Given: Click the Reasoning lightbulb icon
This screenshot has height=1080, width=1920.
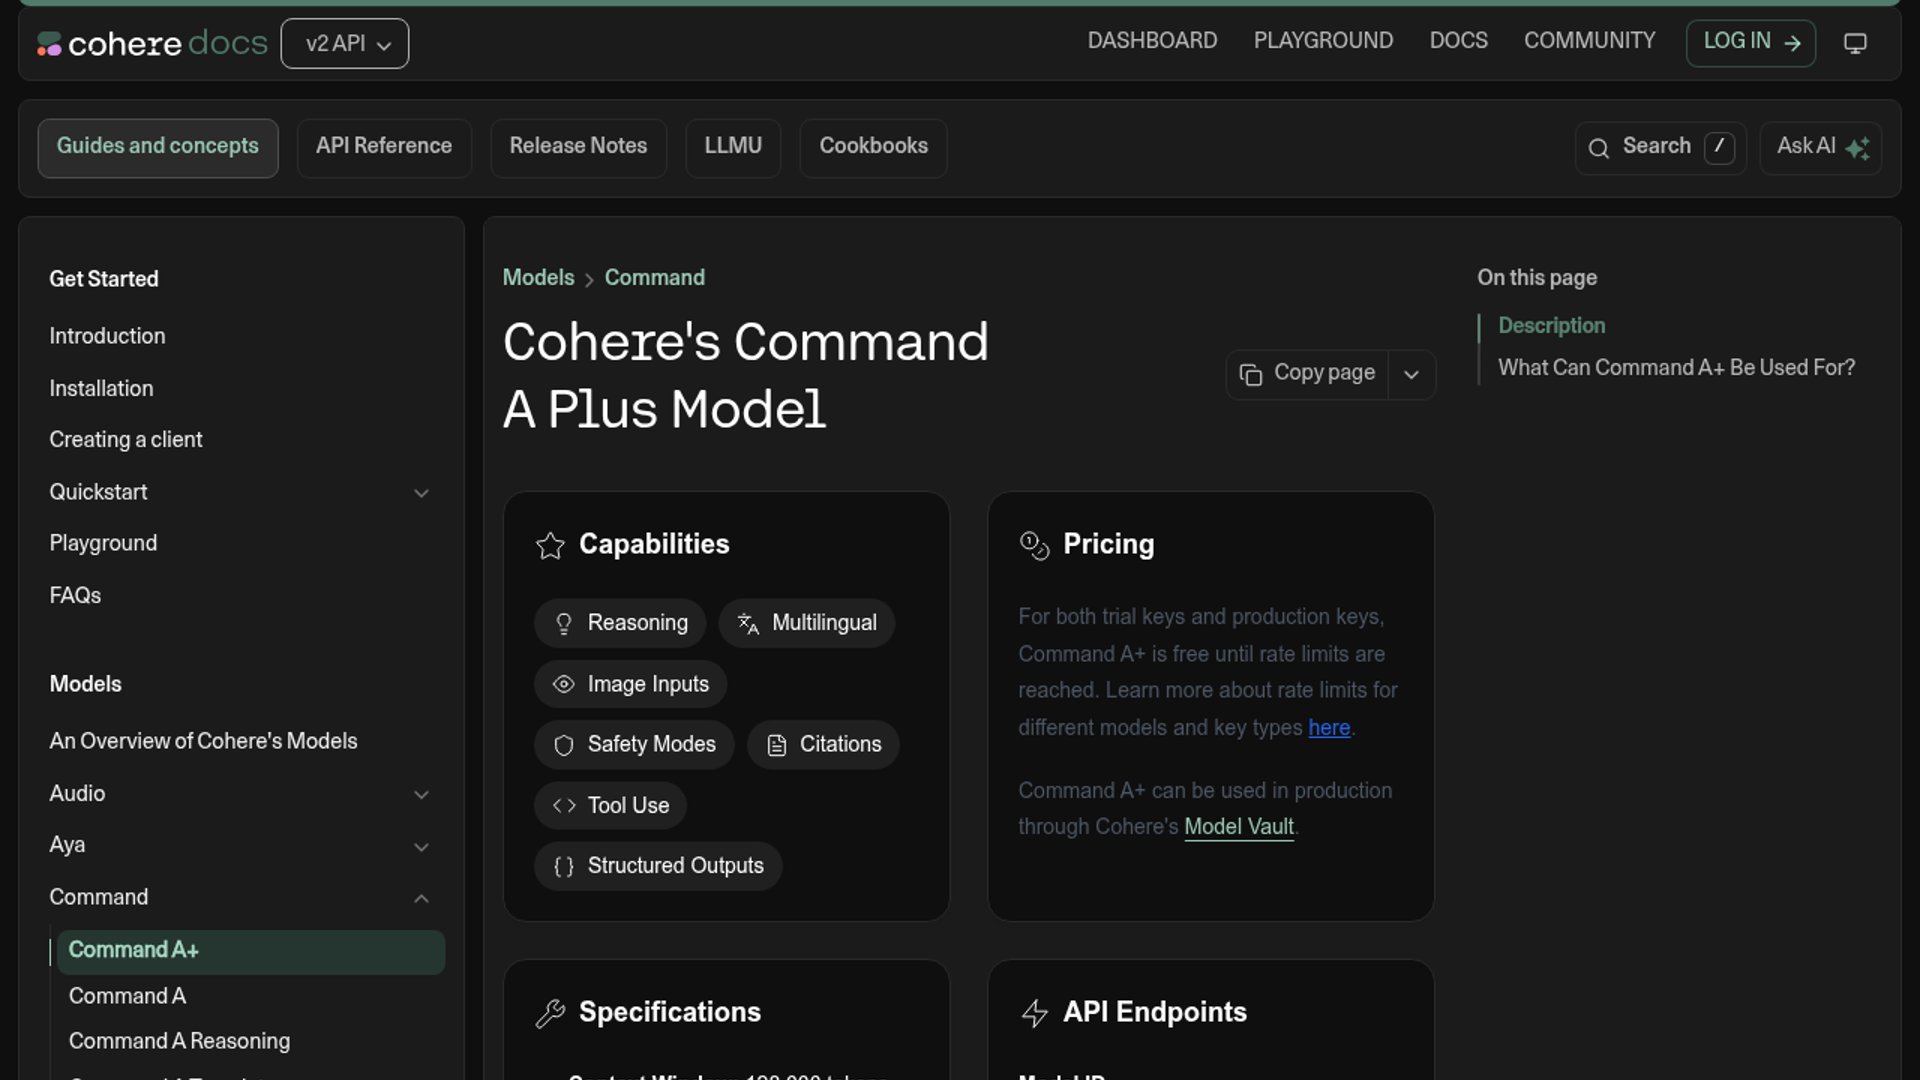Looking at the screenshot, I should [564, 624].
